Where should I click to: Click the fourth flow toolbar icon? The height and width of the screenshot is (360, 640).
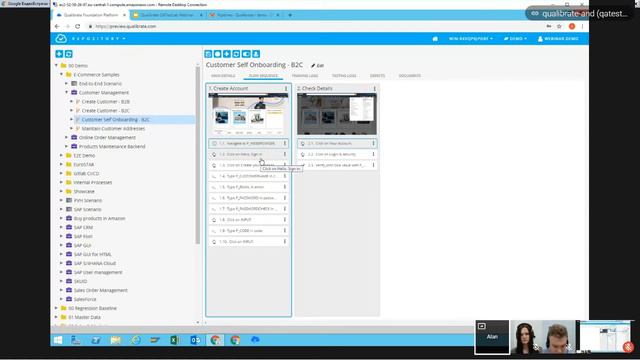(236, 54)
